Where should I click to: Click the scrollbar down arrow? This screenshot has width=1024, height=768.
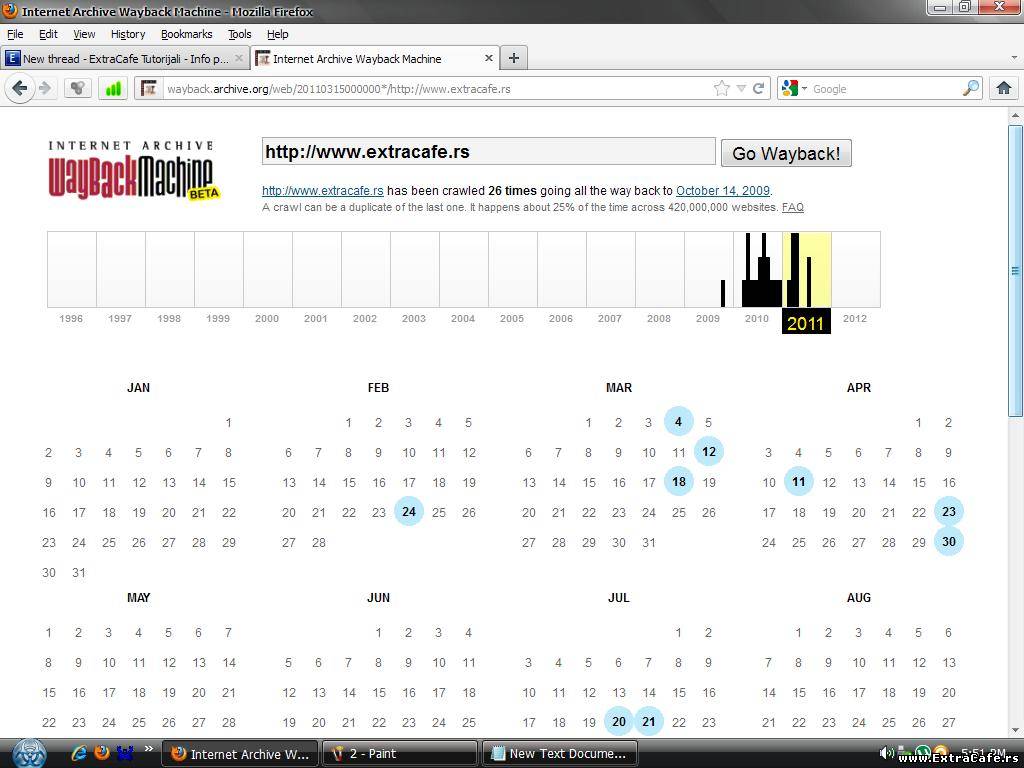click(x=1015, y=729)
